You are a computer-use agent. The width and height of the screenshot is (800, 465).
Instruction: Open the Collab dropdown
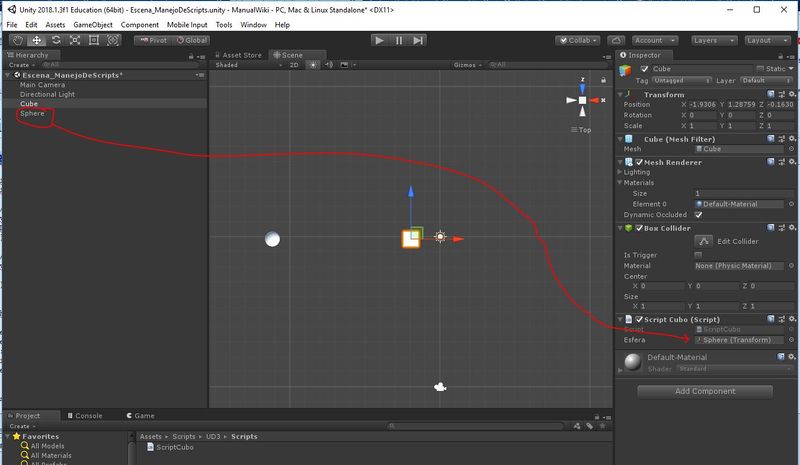coord(578,40)
